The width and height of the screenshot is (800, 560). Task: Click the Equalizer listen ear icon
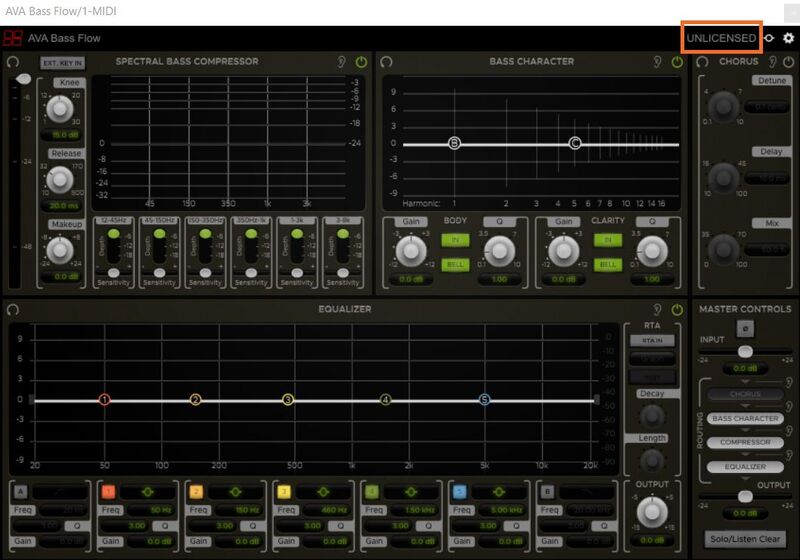click(657, 310)
